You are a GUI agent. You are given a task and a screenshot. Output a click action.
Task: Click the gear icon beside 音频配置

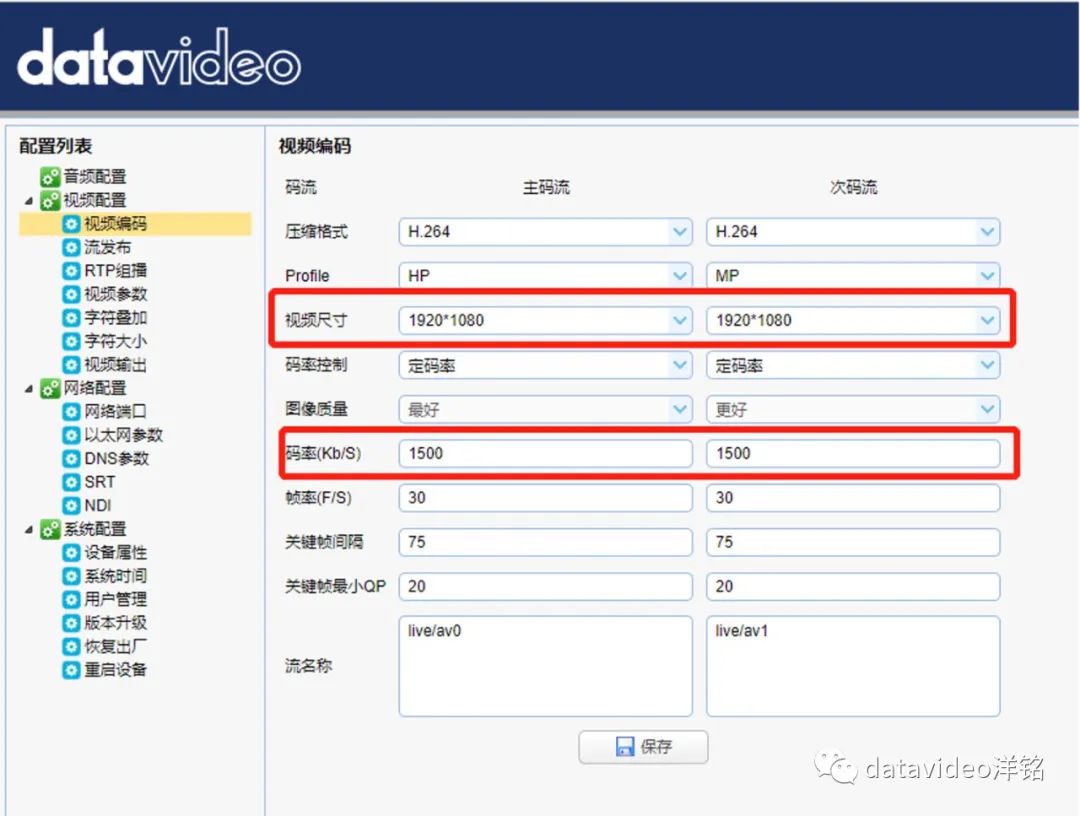click(x=50, y=177)
